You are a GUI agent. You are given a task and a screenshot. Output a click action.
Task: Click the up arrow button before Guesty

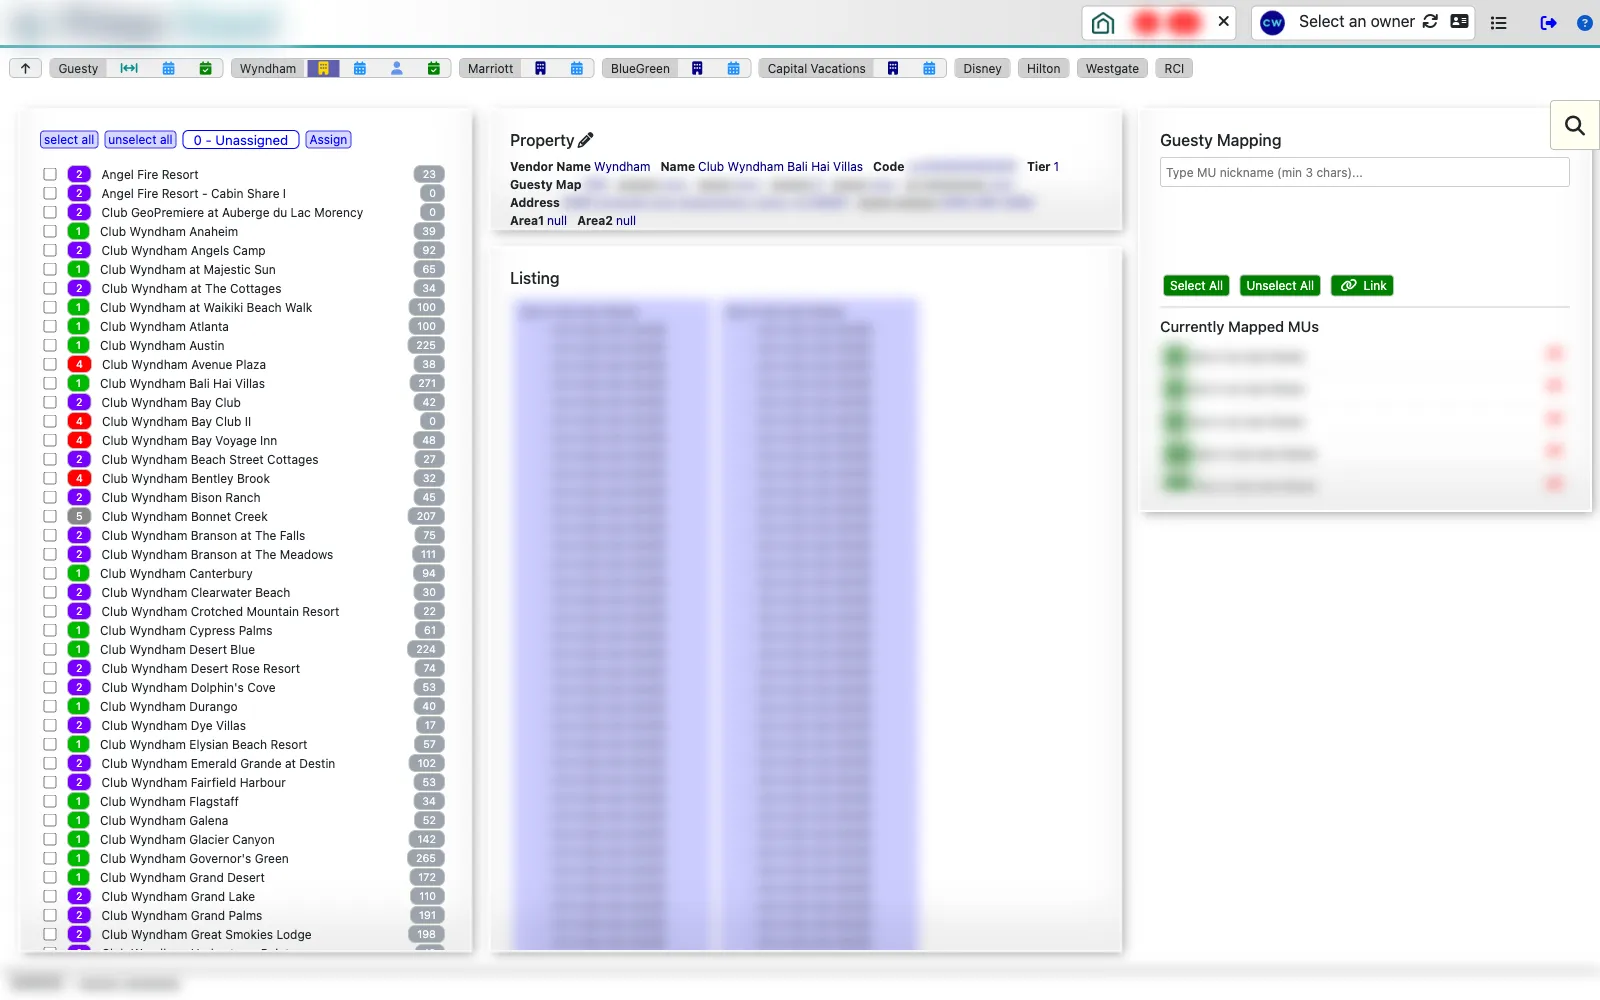coord(25,68)
